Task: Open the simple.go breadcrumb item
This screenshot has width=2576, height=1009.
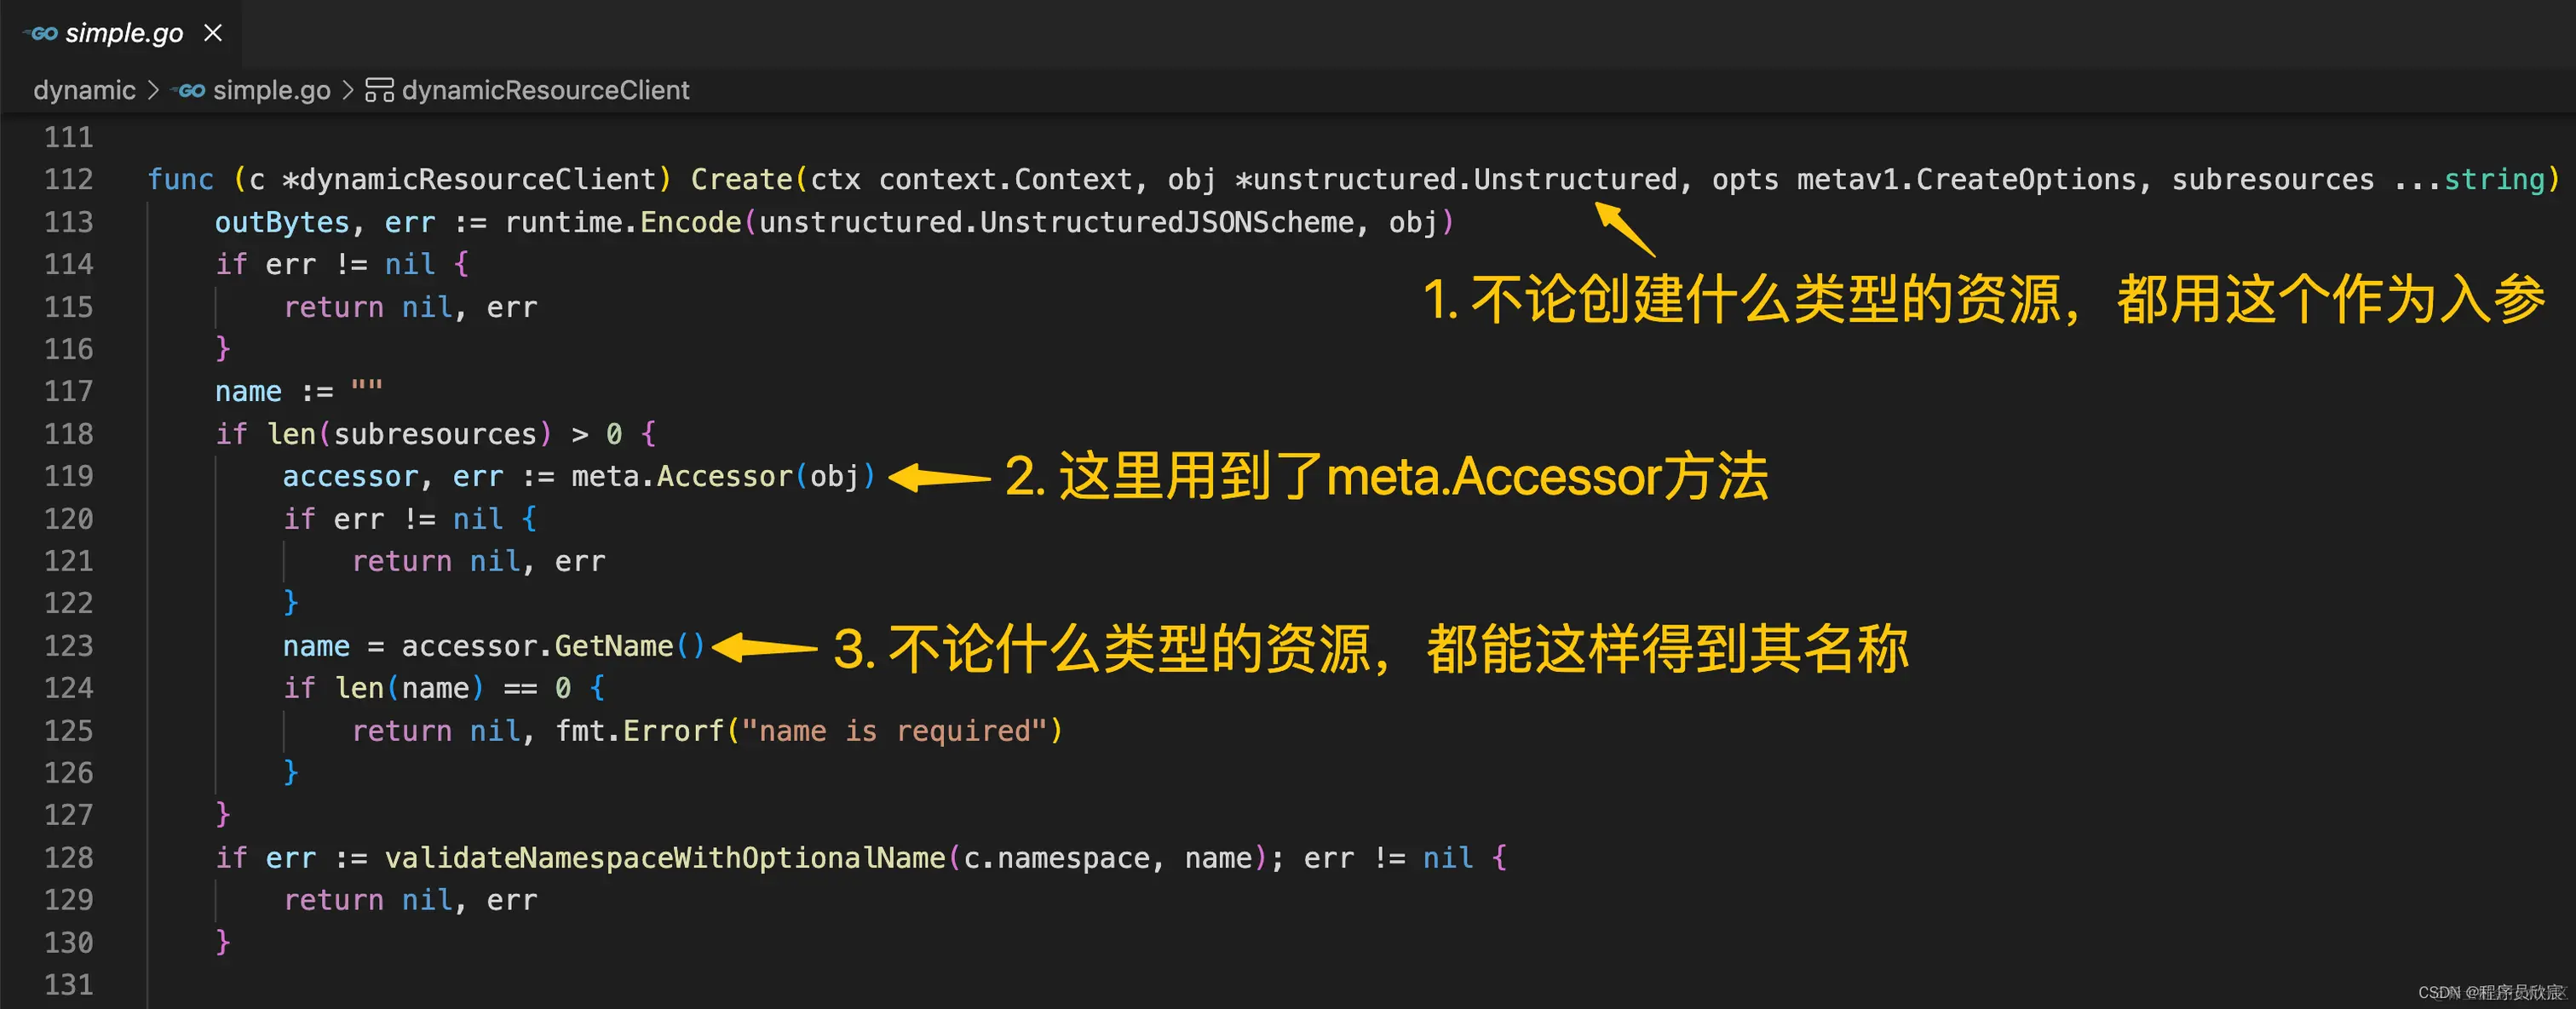Action: tap(271, 90)
